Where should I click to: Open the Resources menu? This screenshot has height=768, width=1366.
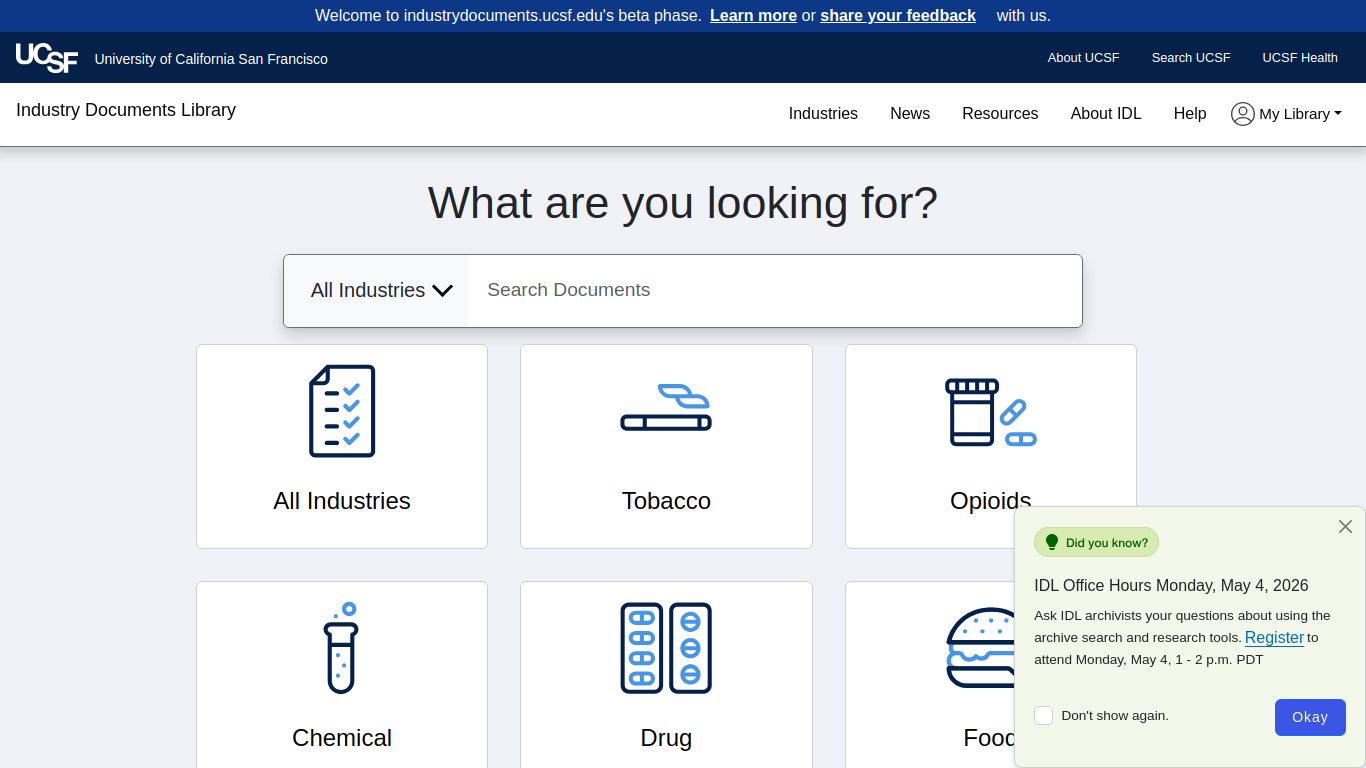[x=1000, y=114]
